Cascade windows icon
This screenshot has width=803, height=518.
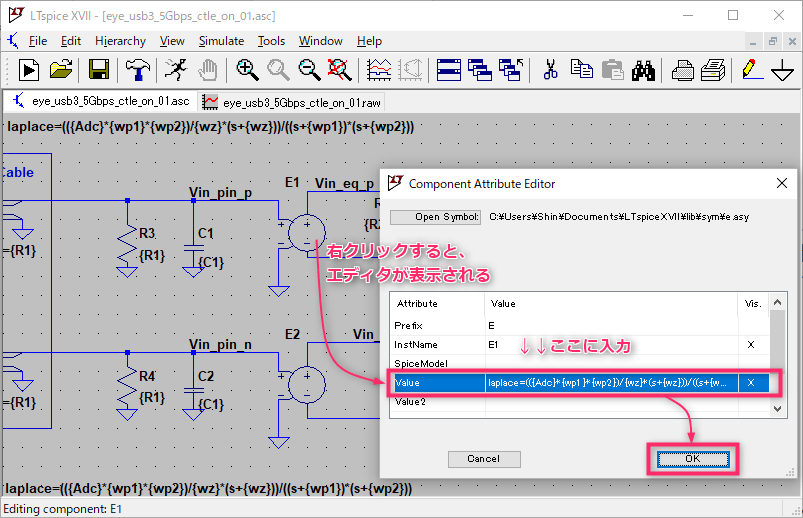click(480, 70)
